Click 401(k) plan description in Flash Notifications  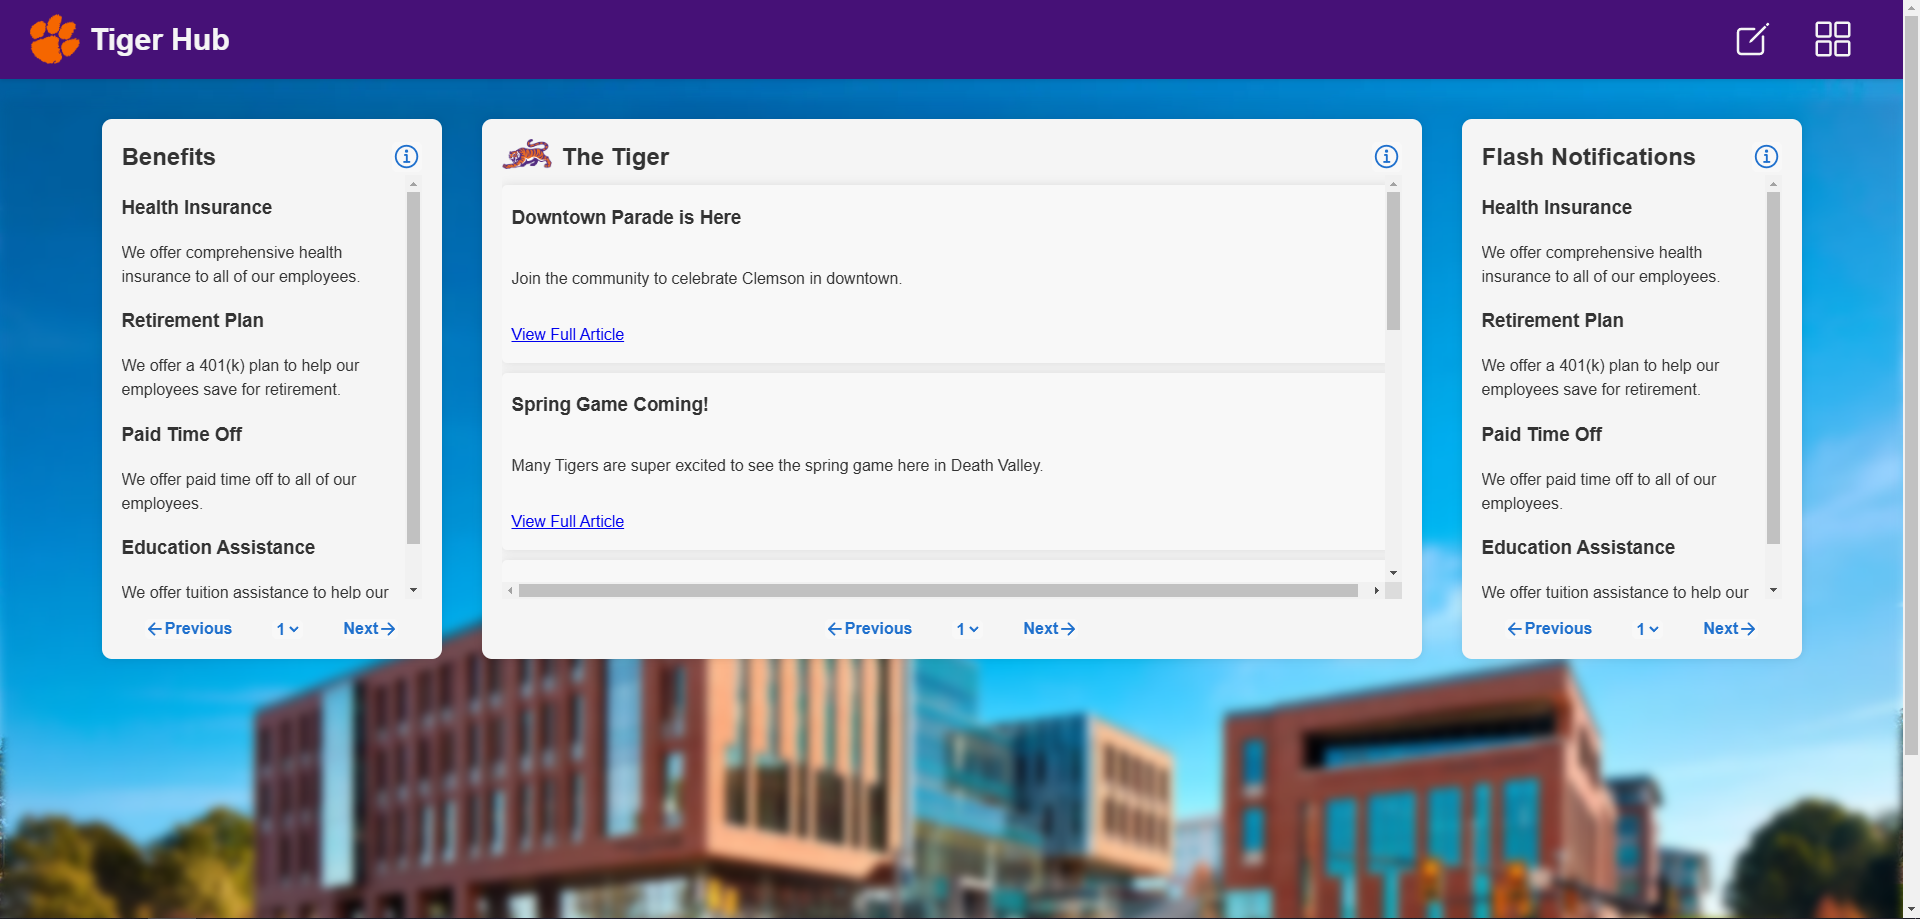pos(1601,378)
